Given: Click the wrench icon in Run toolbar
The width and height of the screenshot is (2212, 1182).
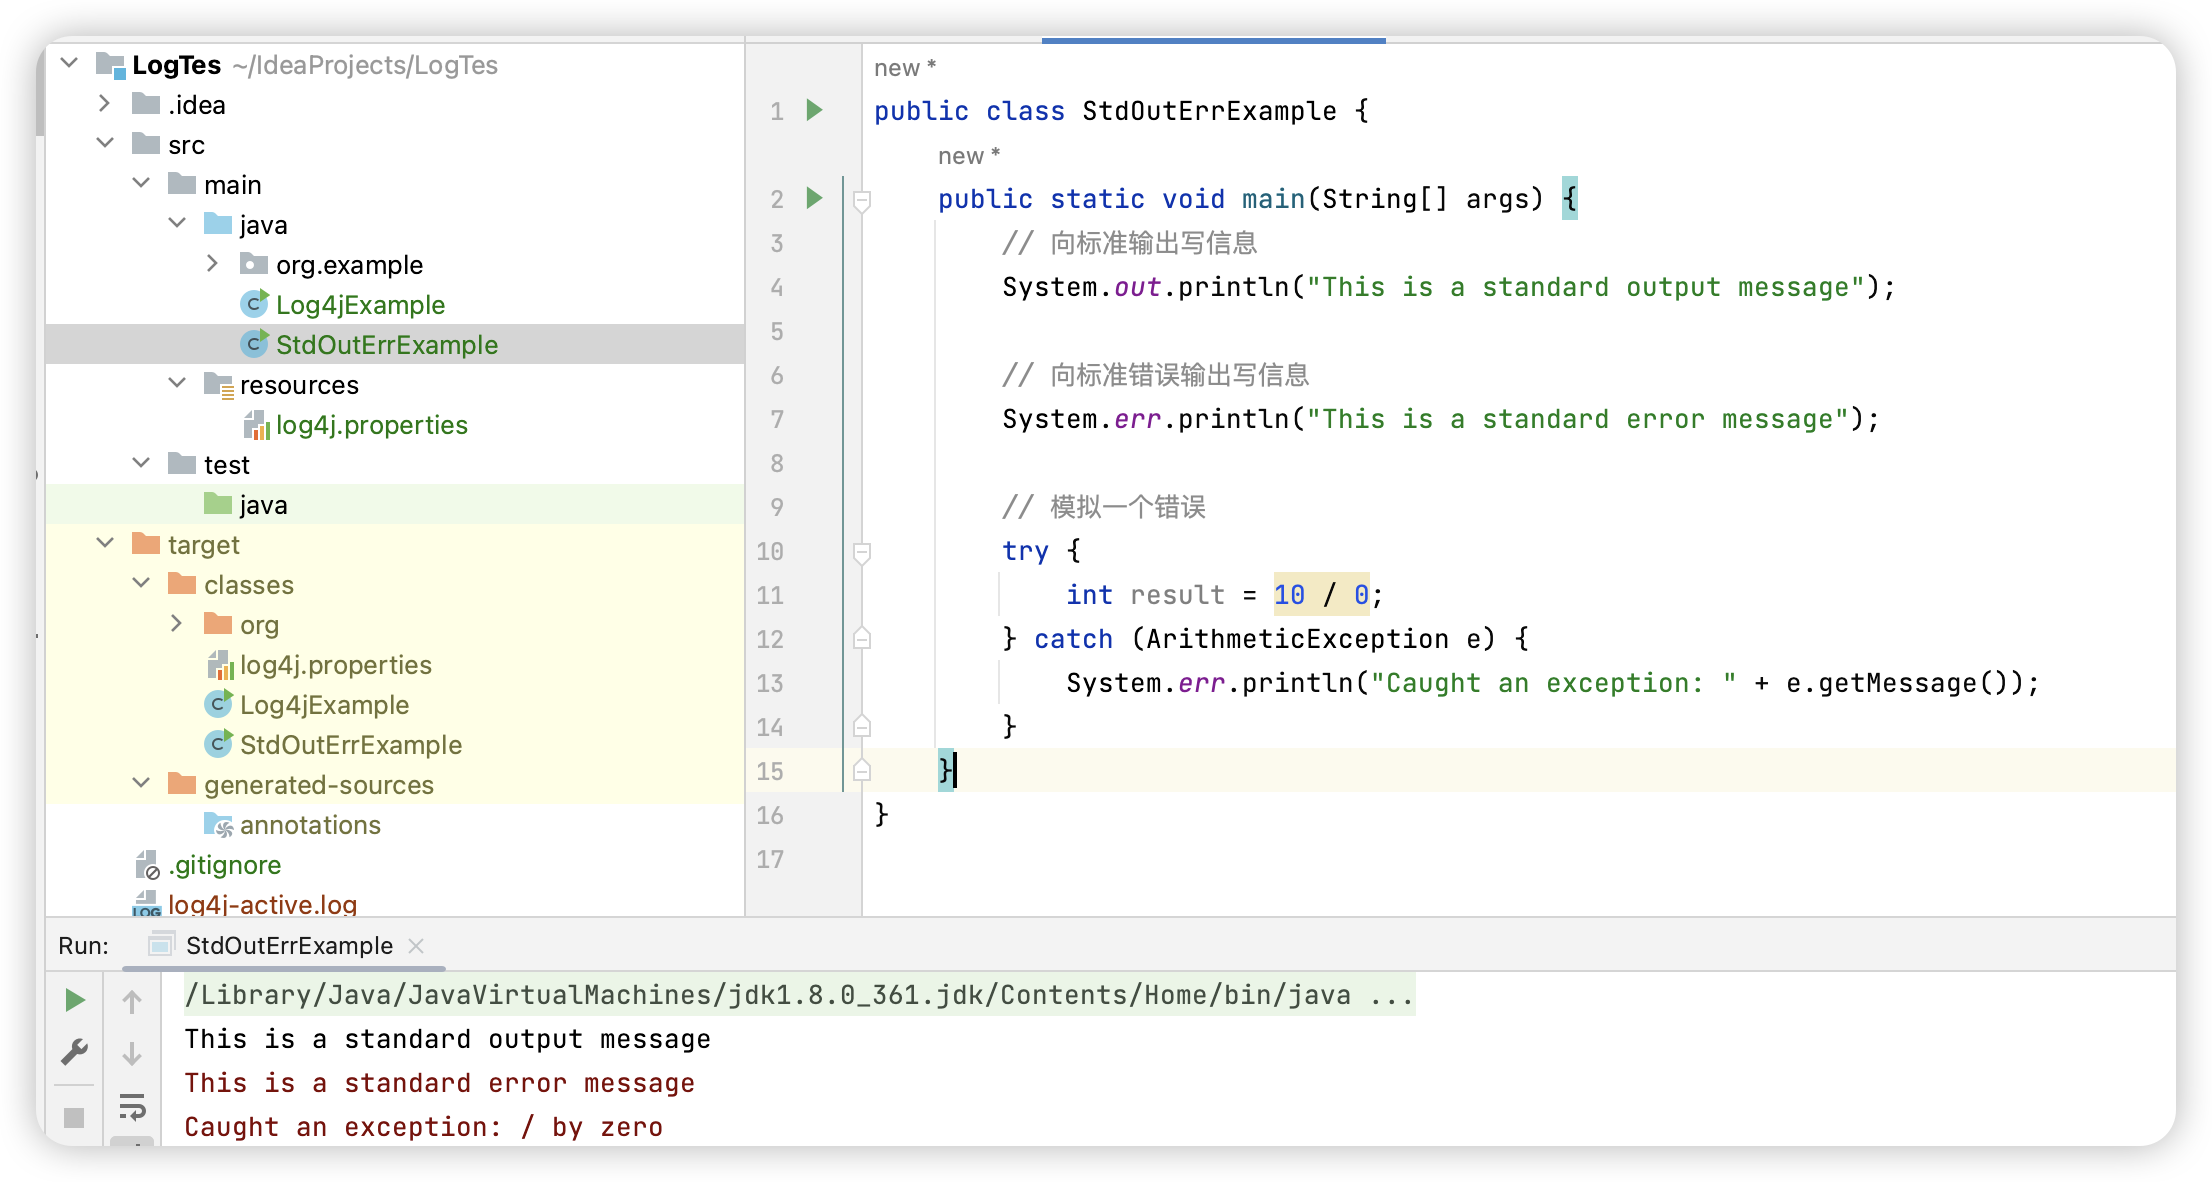Looking at the screenshot, I should (74, 1052).
